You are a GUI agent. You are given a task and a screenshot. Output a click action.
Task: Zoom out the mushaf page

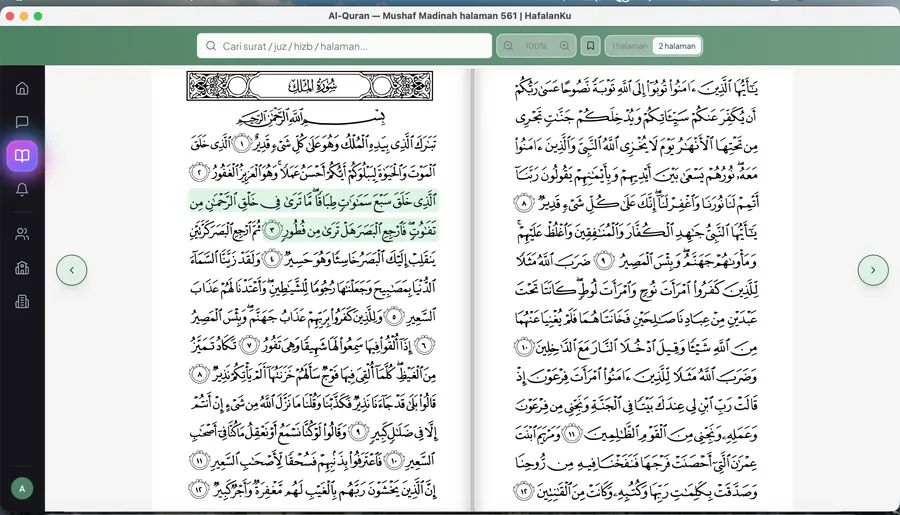[x=509, y=46]
